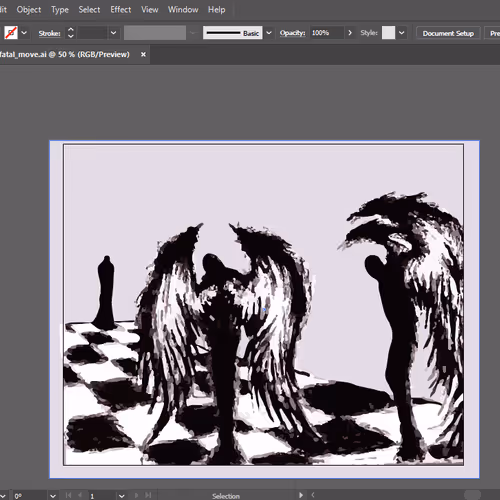Viewport: 500px width, 500px height.
Task: Close the fatal_move.ai document tab
Action: click(143, 54)
